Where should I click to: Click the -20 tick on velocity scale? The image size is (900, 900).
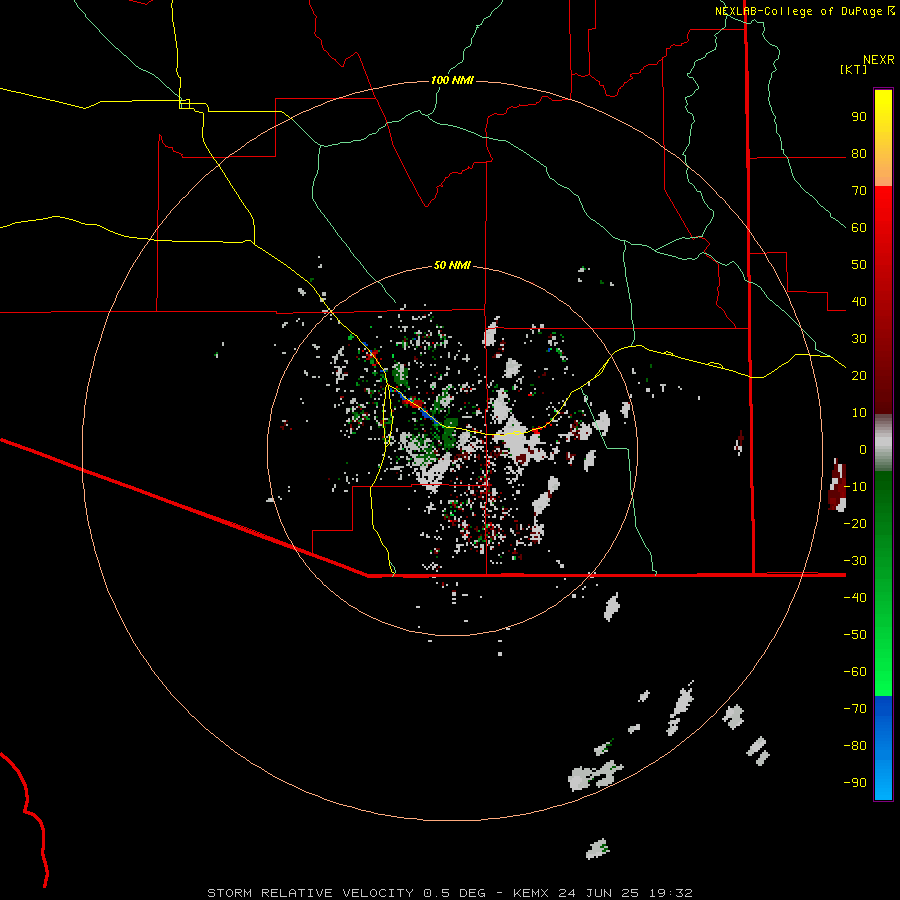tap(855, 524)
